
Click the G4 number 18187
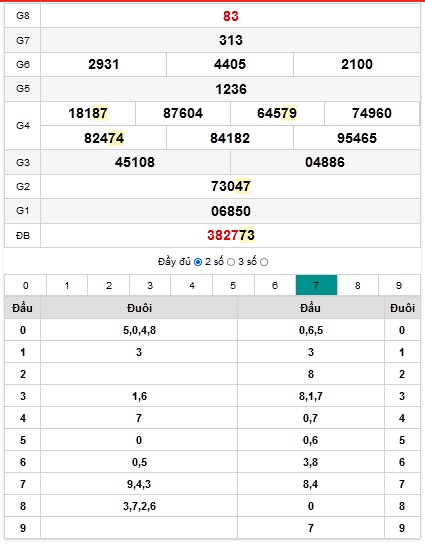tap(88, 113)
